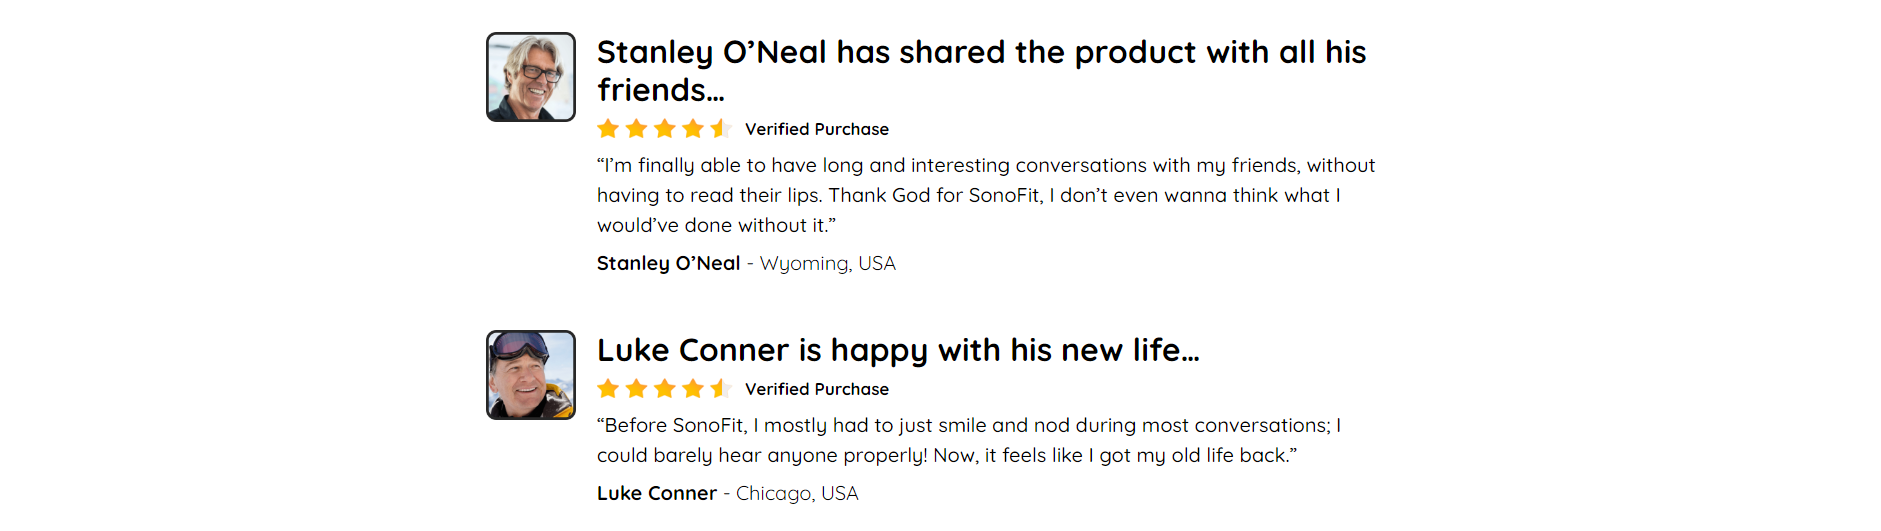Click Luke Conner's profile photo
This screenshot has width=1881, height=531.
click(530, 375)
